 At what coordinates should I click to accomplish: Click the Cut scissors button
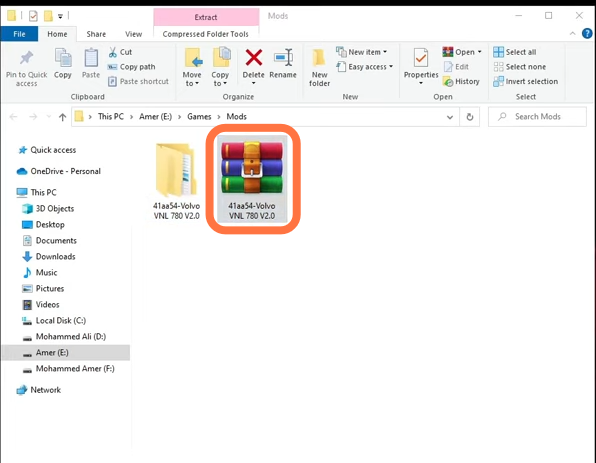coord(120,52)
